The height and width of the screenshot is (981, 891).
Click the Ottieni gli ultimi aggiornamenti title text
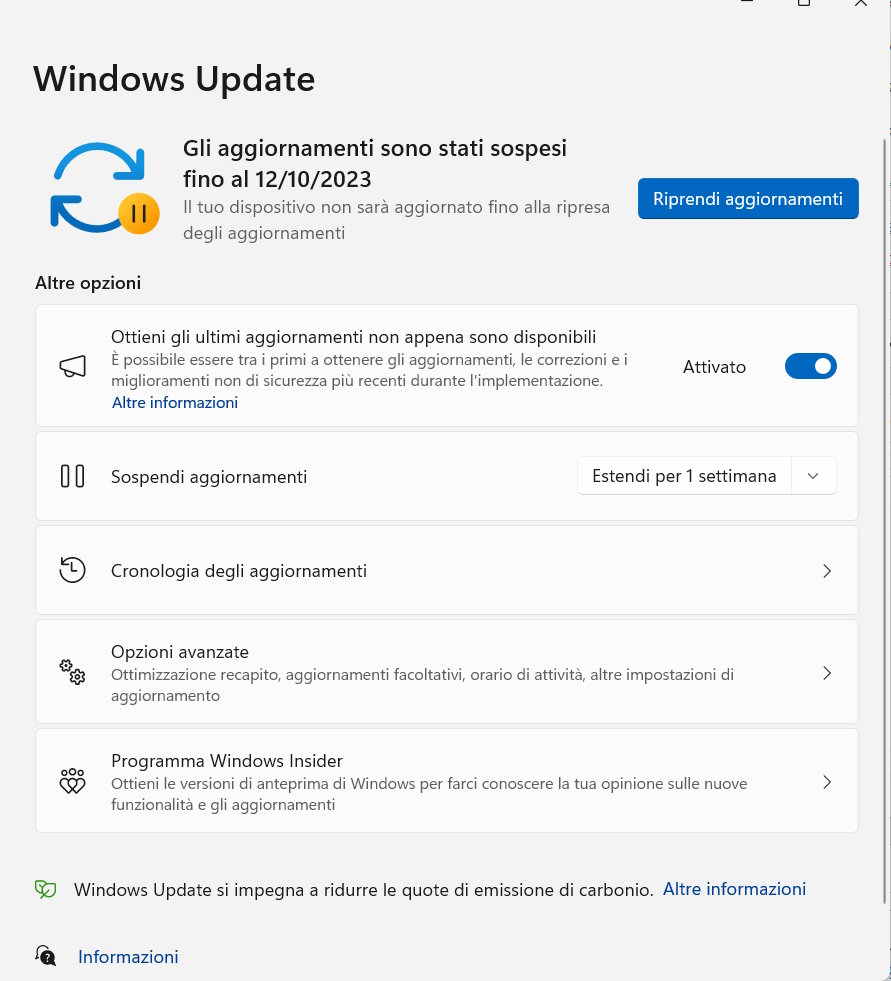coord(354,337)
